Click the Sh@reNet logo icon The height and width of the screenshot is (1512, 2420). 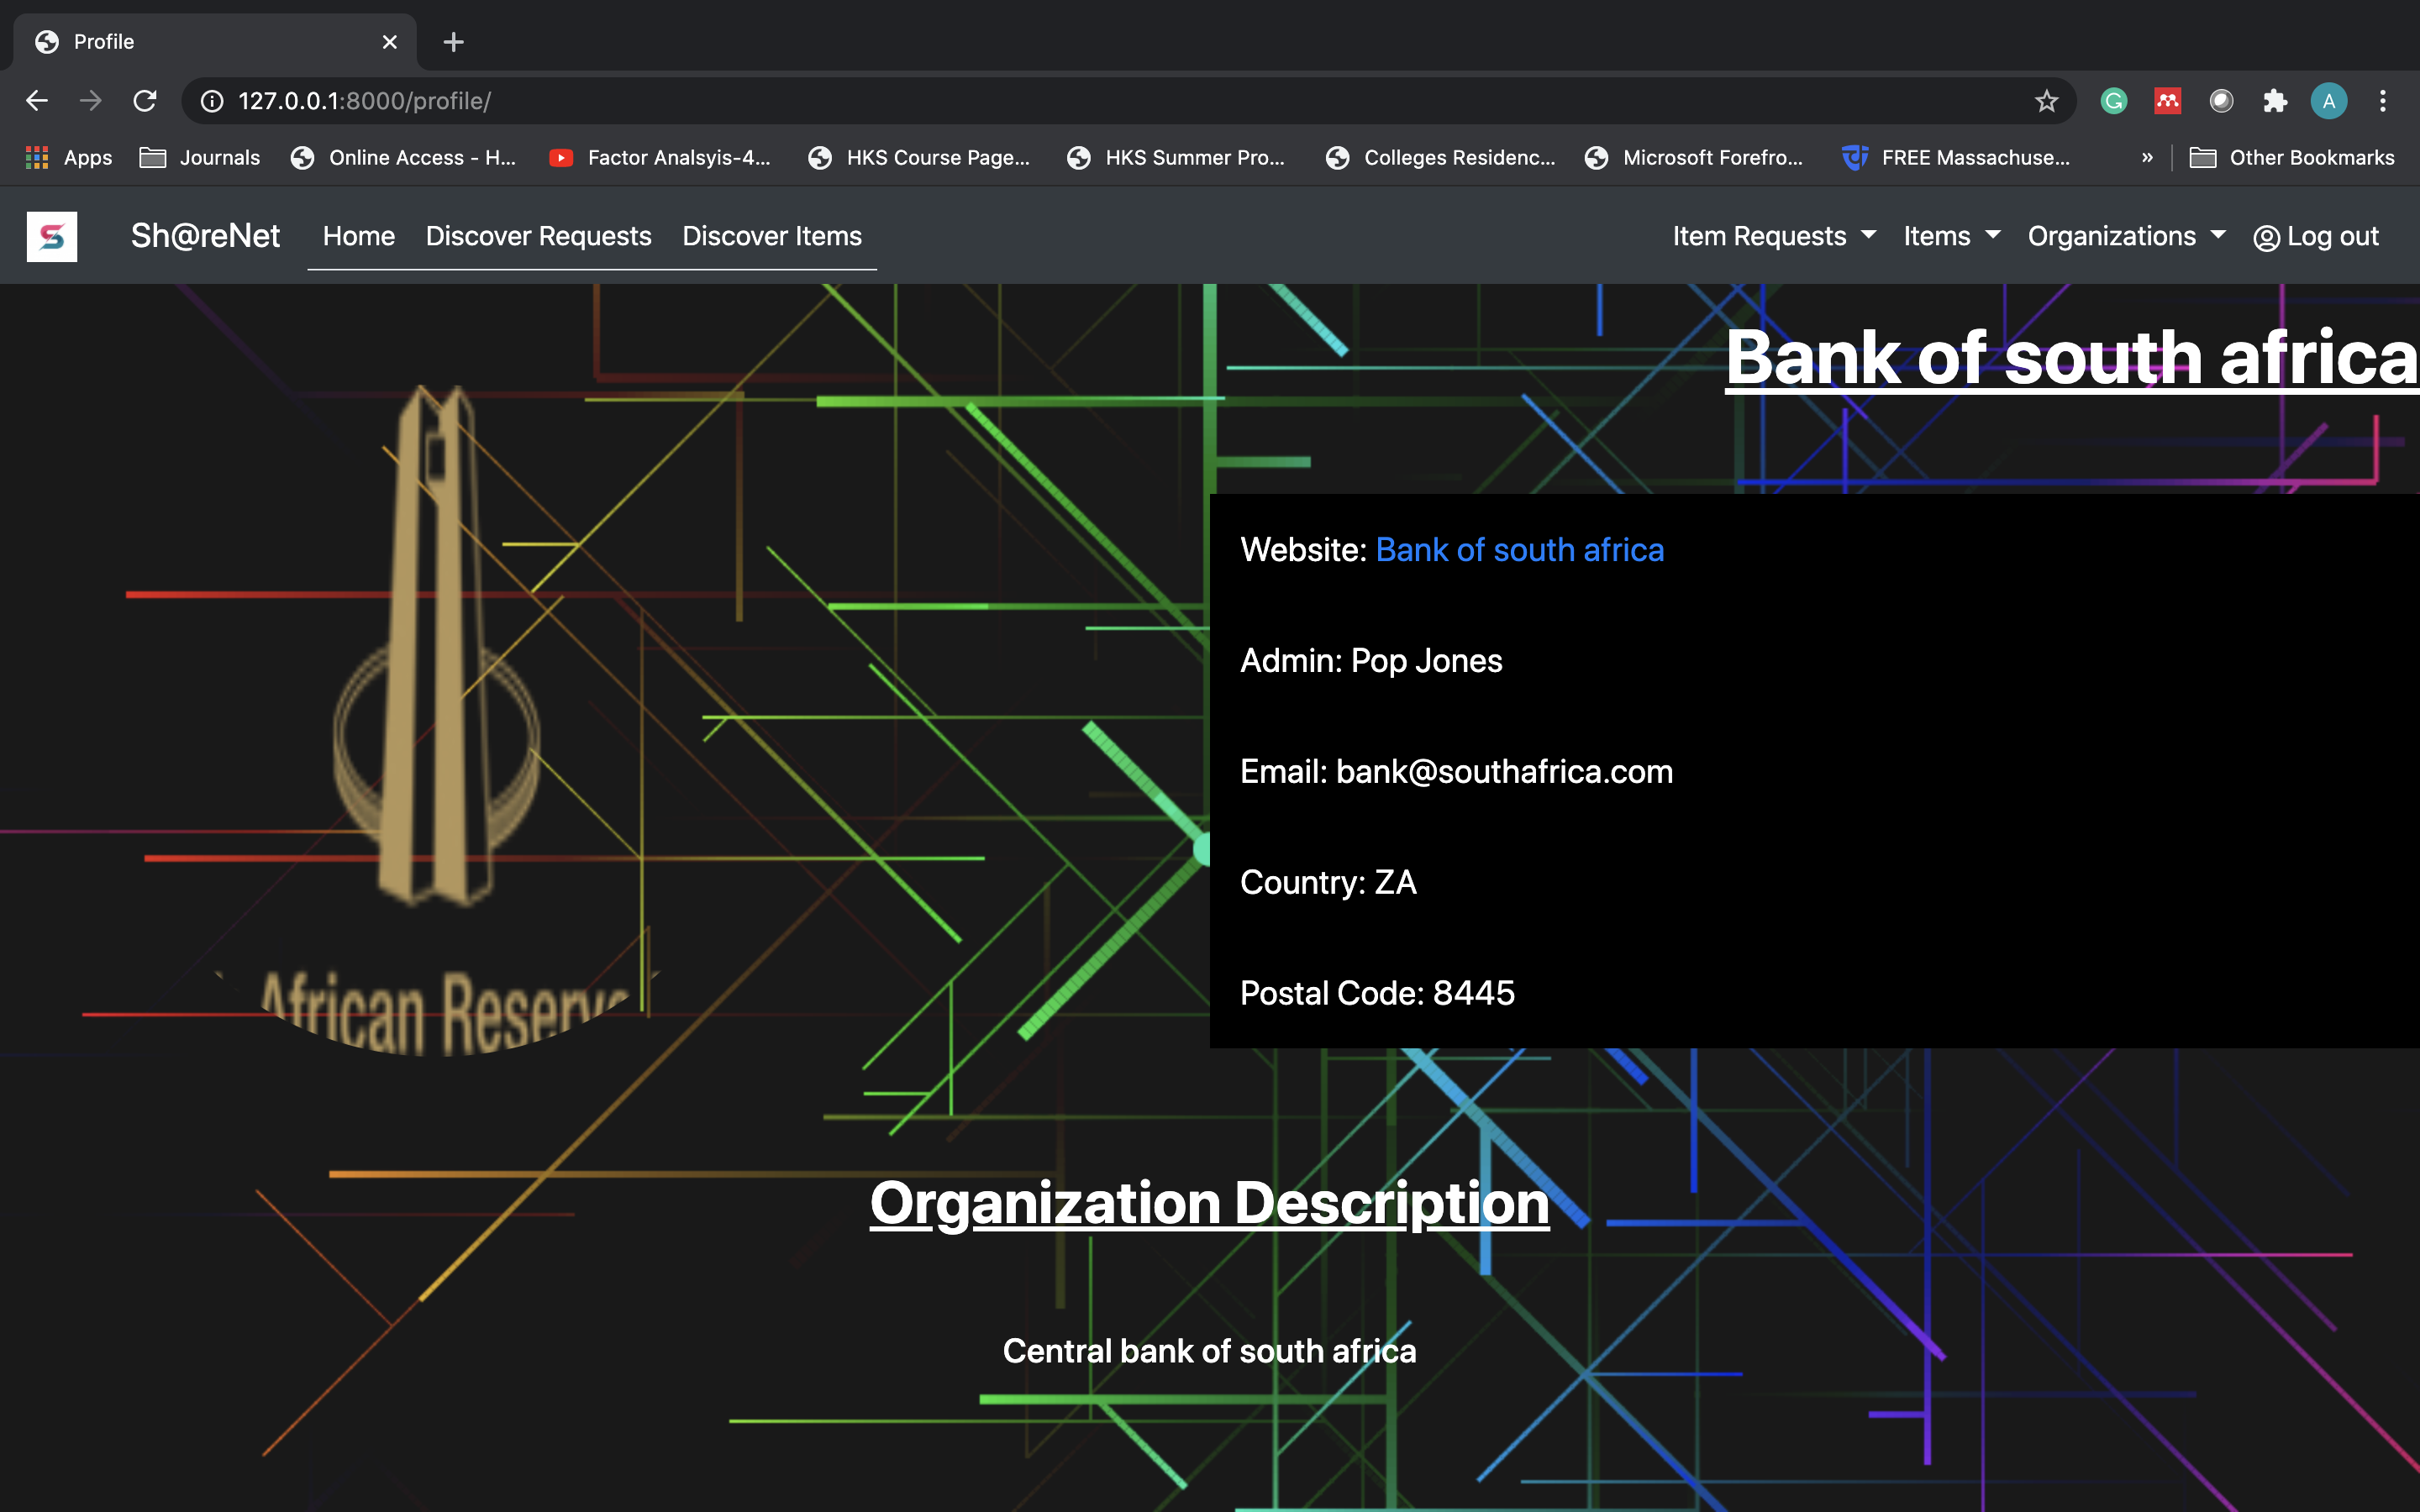[52, 237]
